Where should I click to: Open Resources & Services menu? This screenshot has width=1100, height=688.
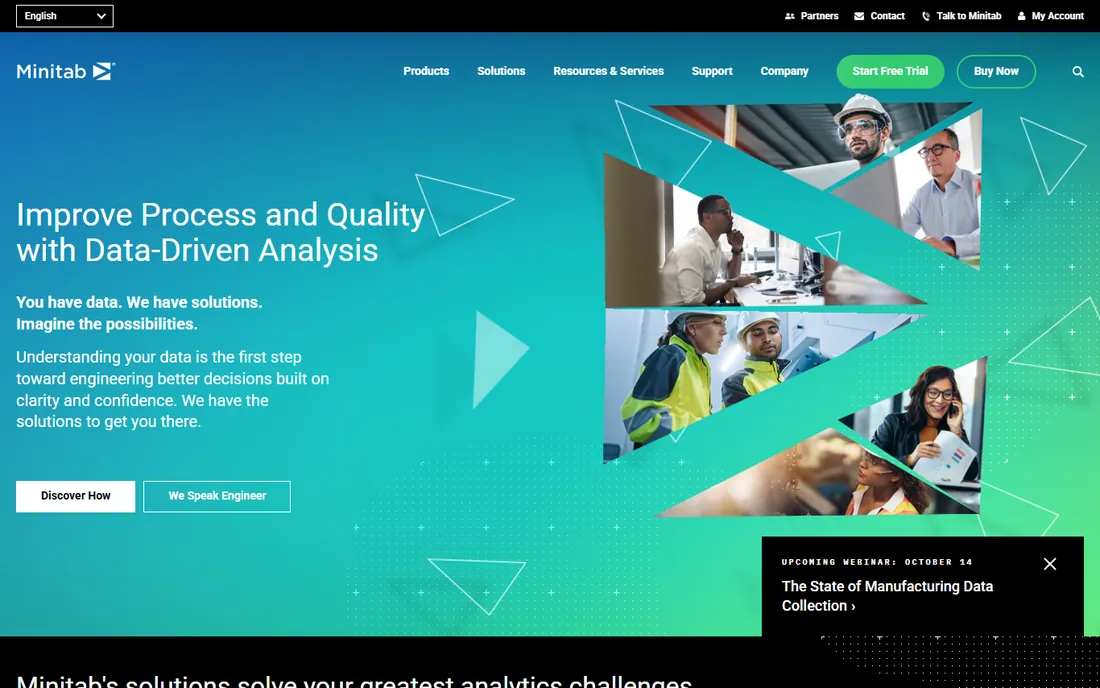tap(608, 71)
